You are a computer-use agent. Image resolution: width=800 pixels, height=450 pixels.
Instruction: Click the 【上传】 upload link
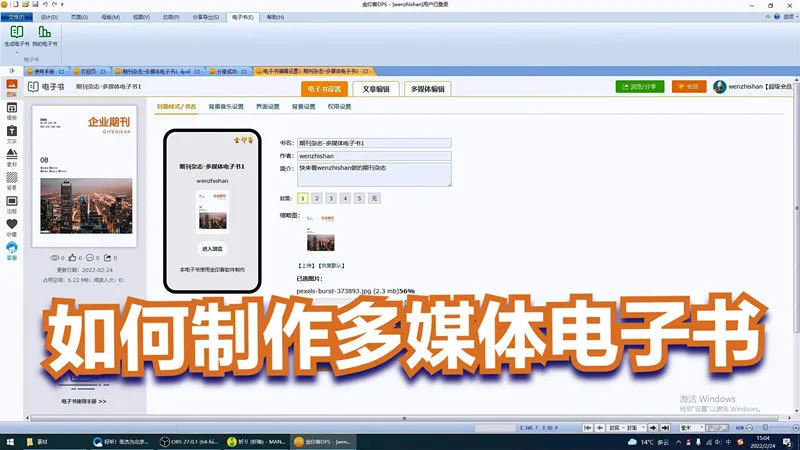click(x=306, y=266)
